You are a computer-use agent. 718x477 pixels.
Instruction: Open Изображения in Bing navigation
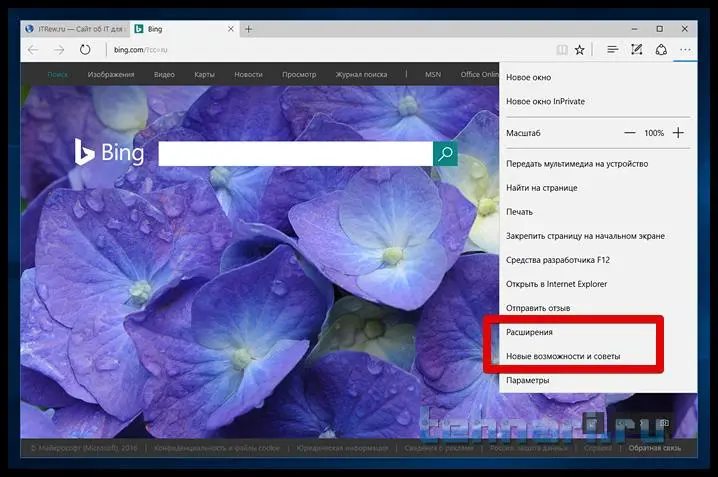click(x=111, y=74)
